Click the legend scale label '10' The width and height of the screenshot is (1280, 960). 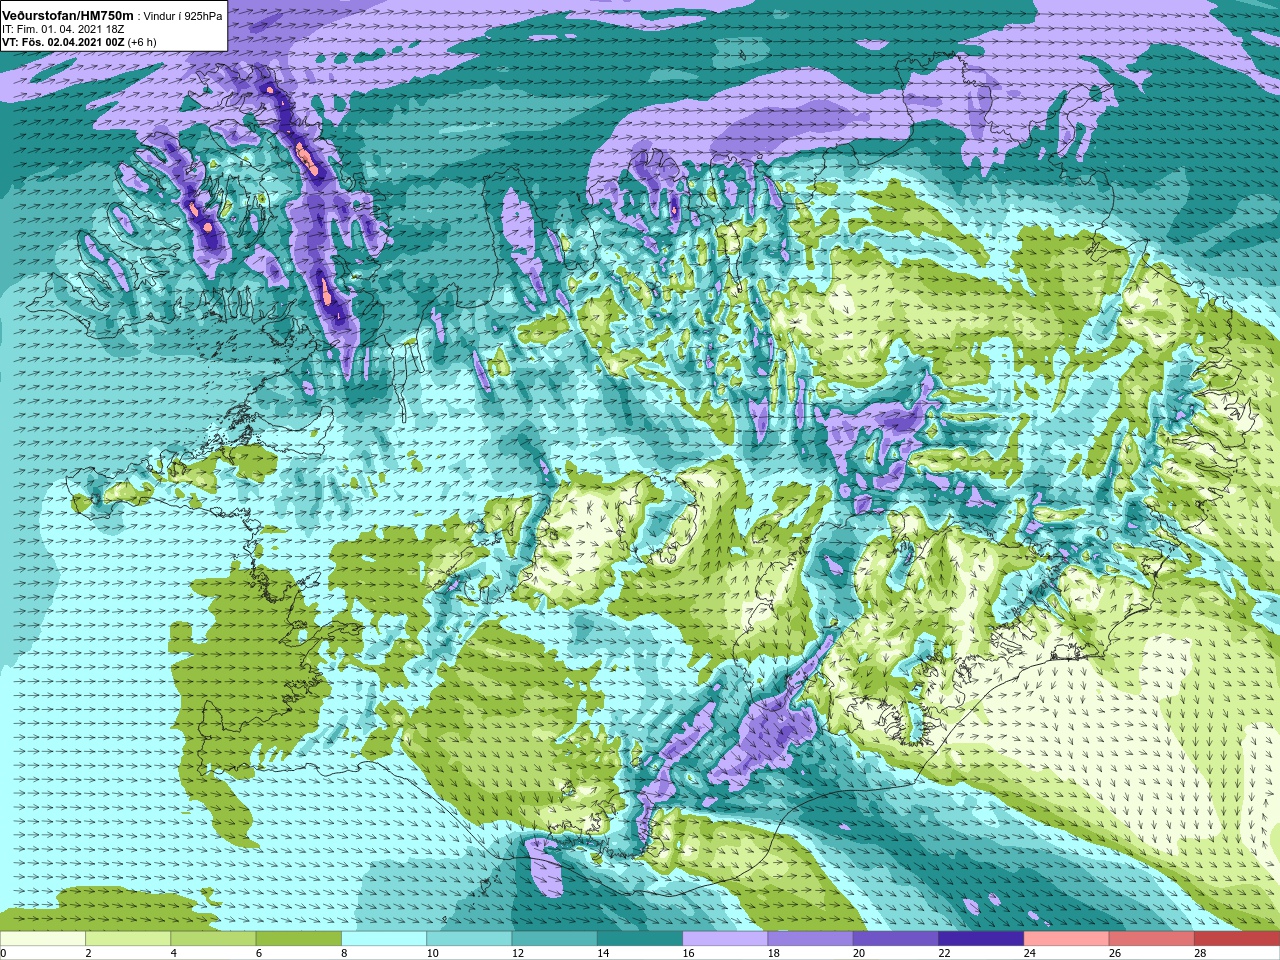point(432,953)
